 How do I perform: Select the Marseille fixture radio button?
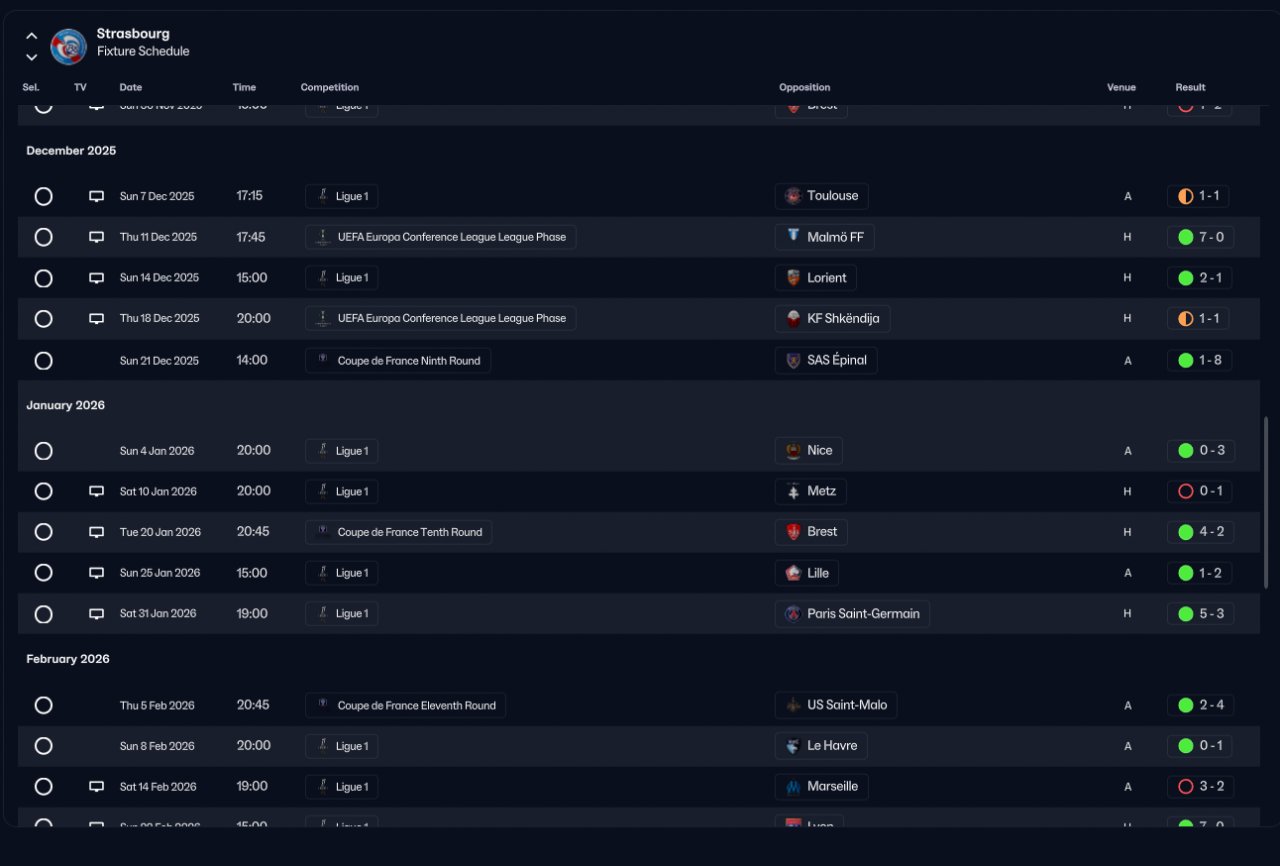coord(44,787)
